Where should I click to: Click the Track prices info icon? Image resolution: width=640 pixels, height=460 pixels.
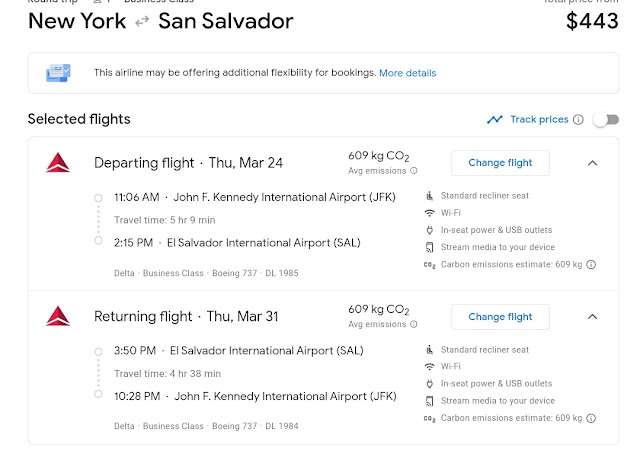coord(578,120)
